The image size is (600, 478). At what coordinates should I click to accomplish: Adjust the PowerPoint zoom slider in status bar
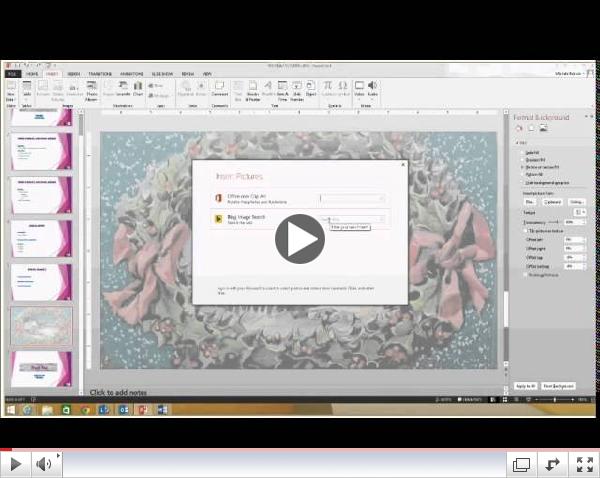click(554, 400)
